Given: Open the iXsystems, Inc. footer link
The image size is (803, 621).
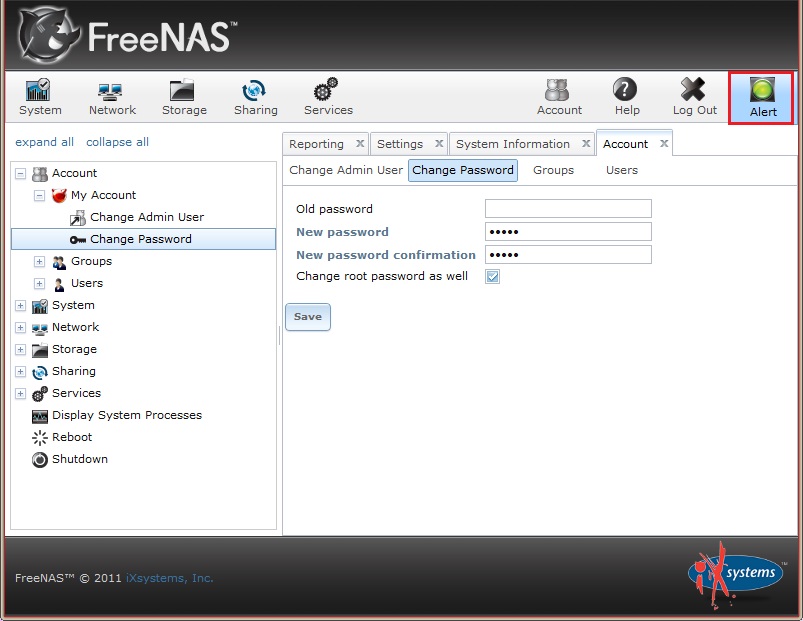Looking at the screenshot, I should (170, 578).
